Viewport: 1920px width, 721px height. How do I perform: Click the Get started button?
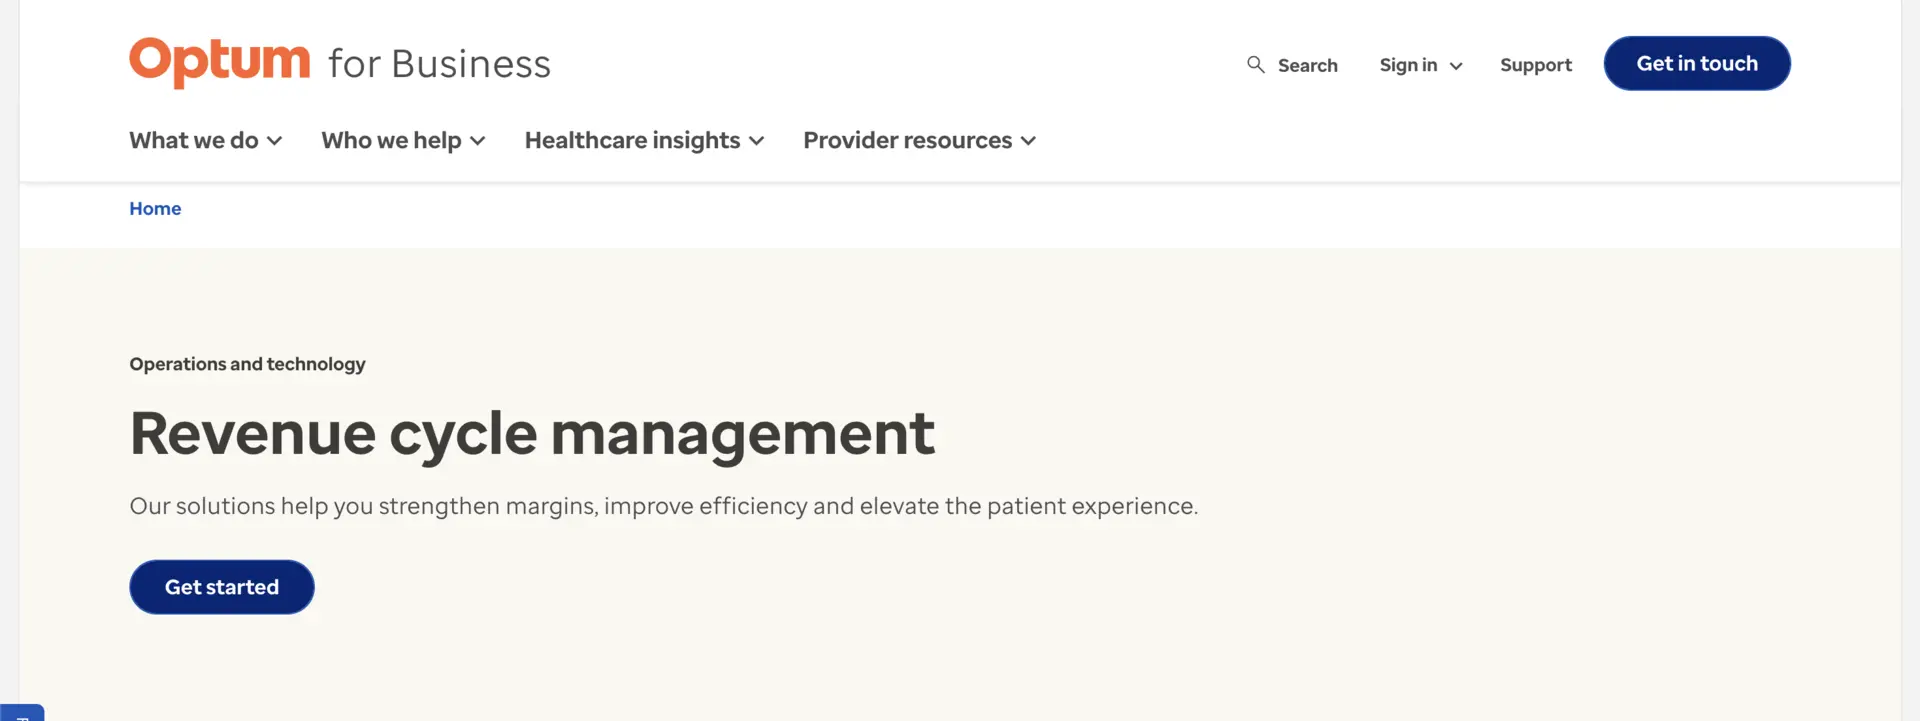pos(221,587)
